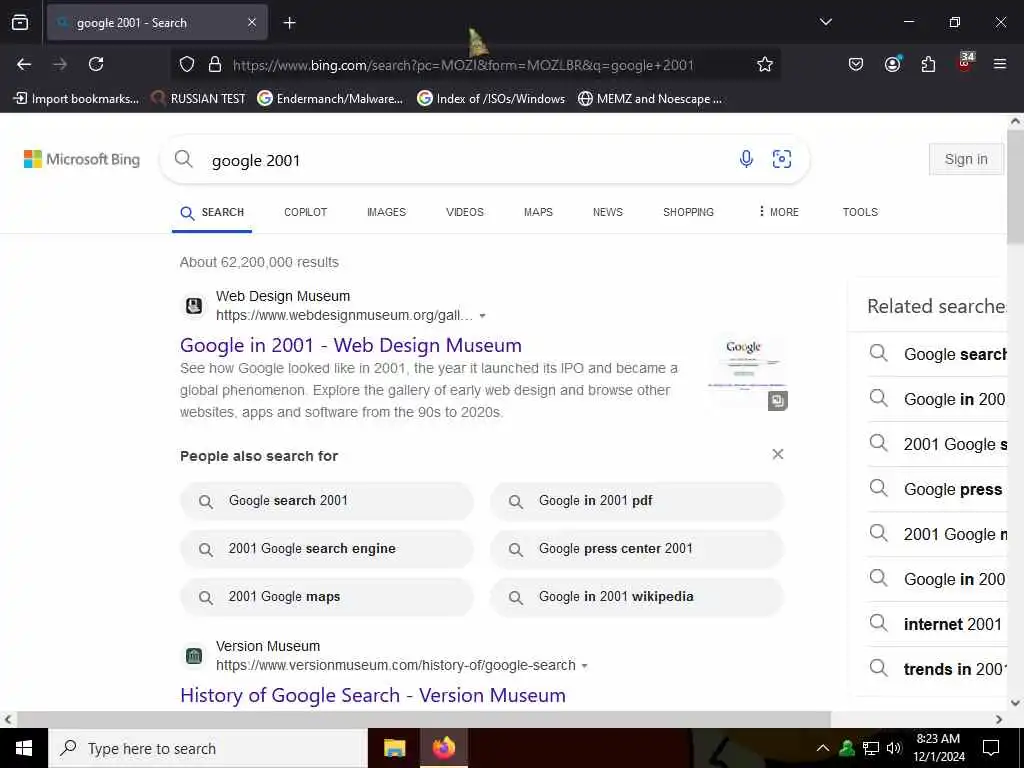Open the Firefox hamburger application menu

click(1000, 64)
